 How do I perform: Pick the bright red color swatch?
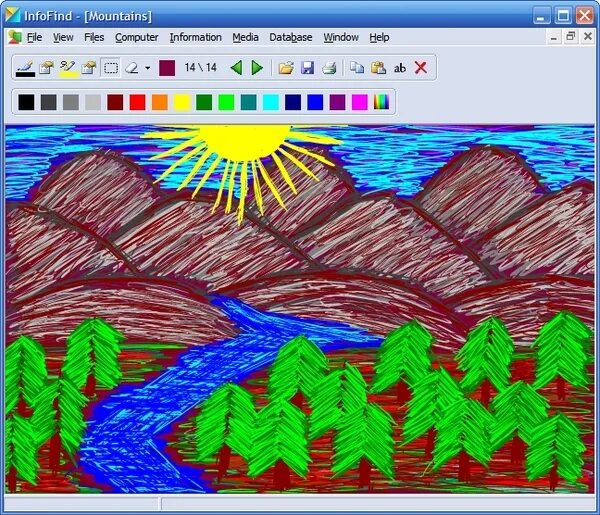tap(137, 102)
